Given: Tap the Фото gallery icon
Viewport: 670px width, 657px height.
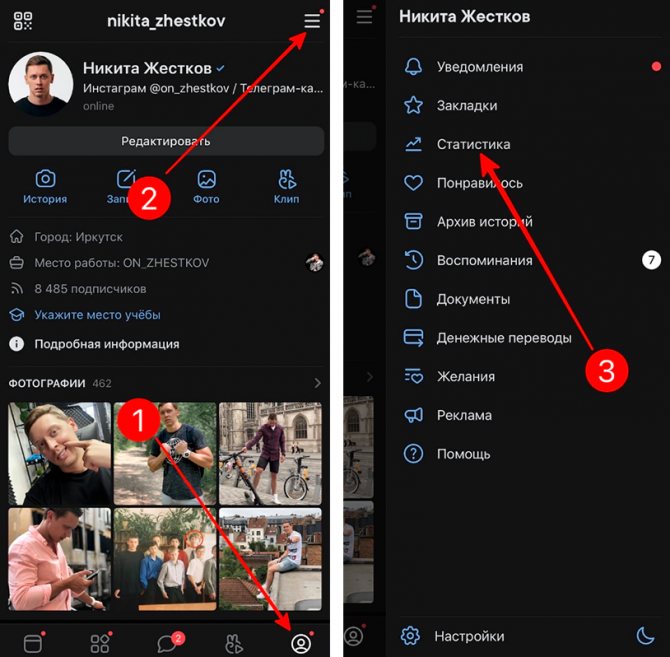Looking at the screenshot, I should [x=206, y=179].
